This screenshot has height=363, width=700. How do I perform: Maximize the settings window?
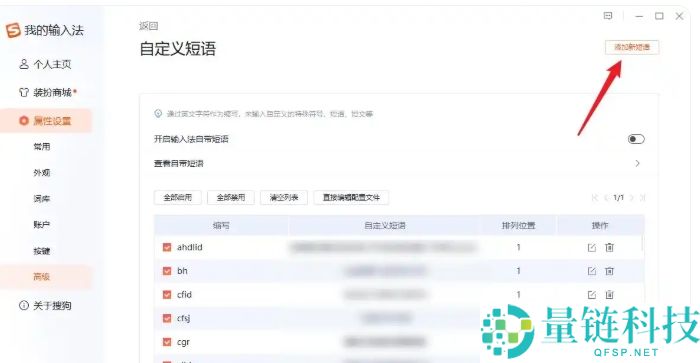pyautogui.click(x=659, y=16)
